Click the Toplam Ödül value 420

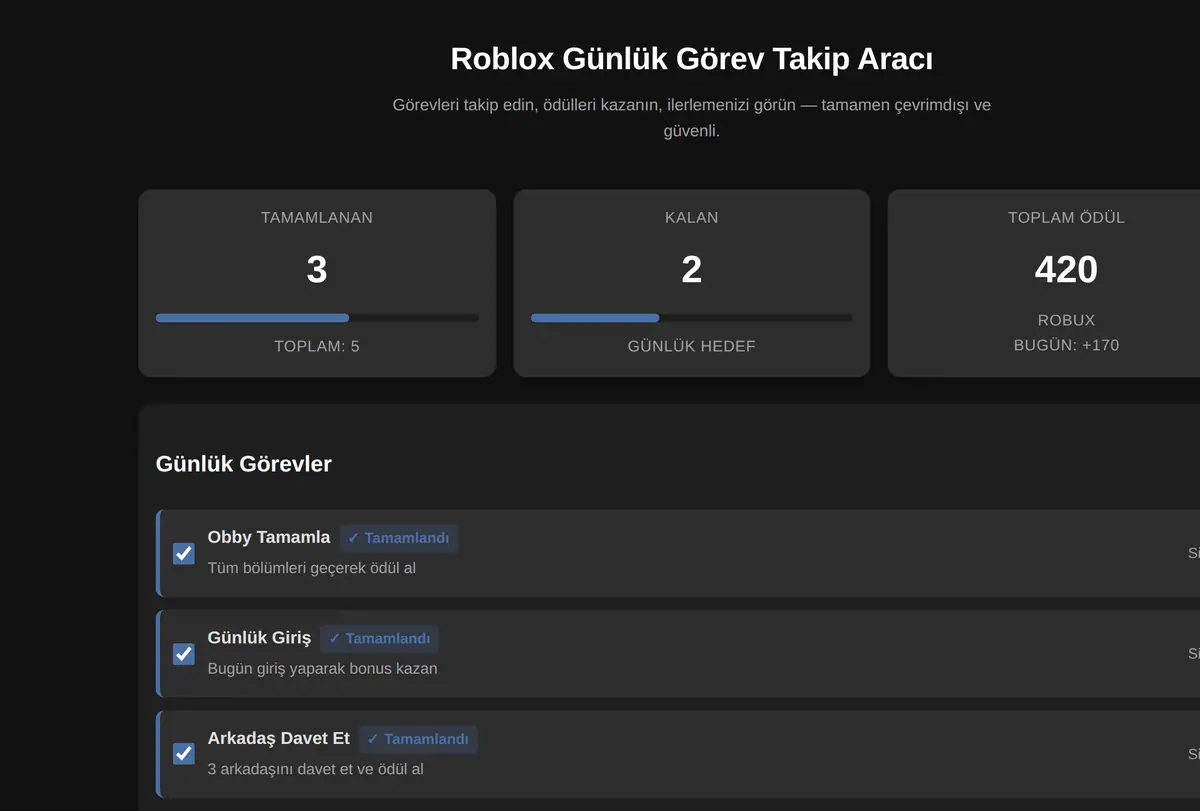pos(1066,270)
